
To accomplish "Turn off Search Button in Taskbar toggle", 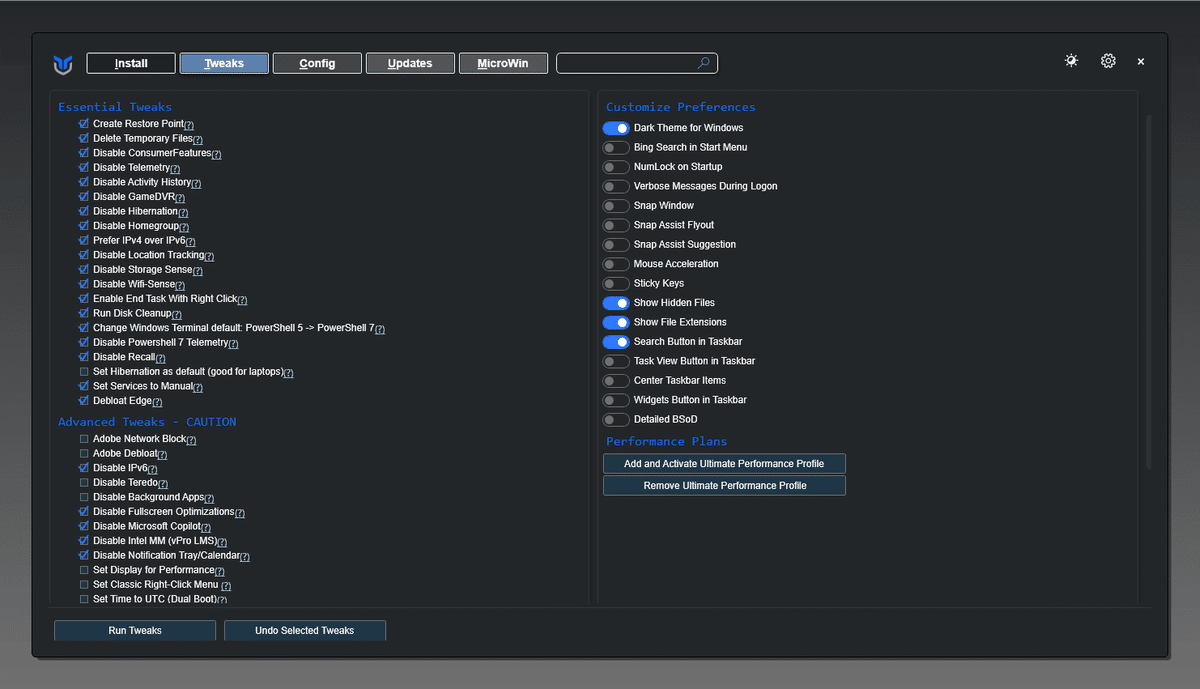I will [x=616, y=342].
